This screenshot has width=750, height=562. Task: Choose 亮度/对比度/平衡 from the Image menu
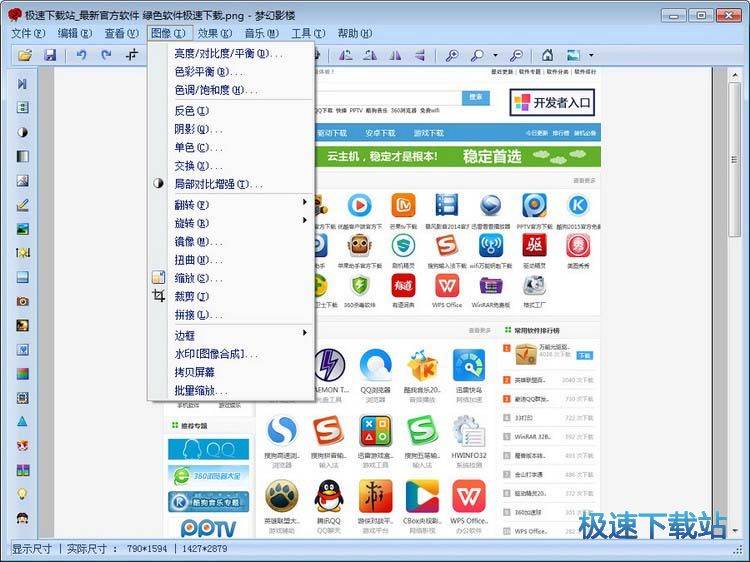pyautogui.click(x=228, y=53)
